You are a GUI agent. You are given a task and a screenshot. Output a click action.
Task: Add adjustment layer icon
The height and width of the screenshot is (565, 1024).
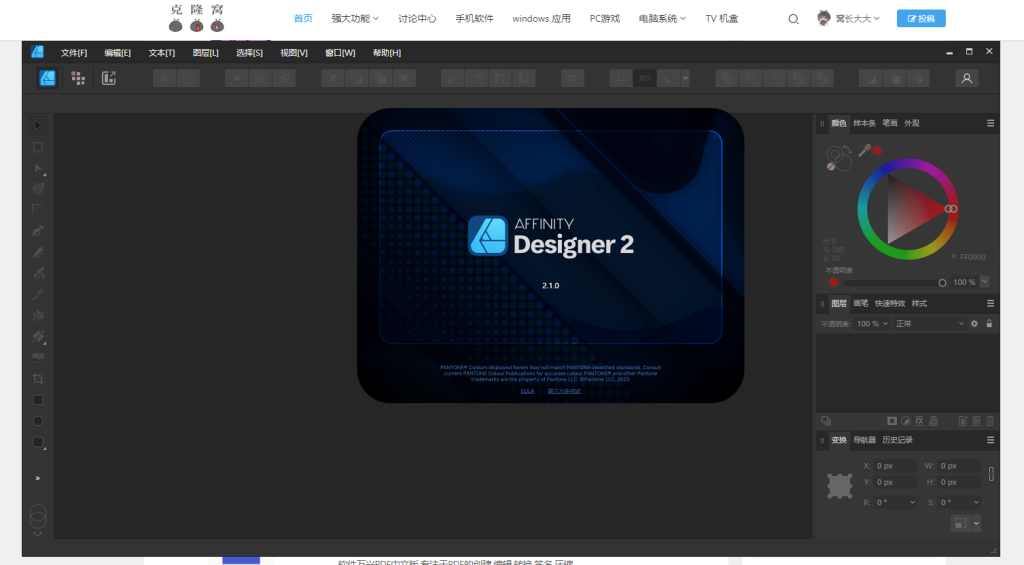[906, 421]
